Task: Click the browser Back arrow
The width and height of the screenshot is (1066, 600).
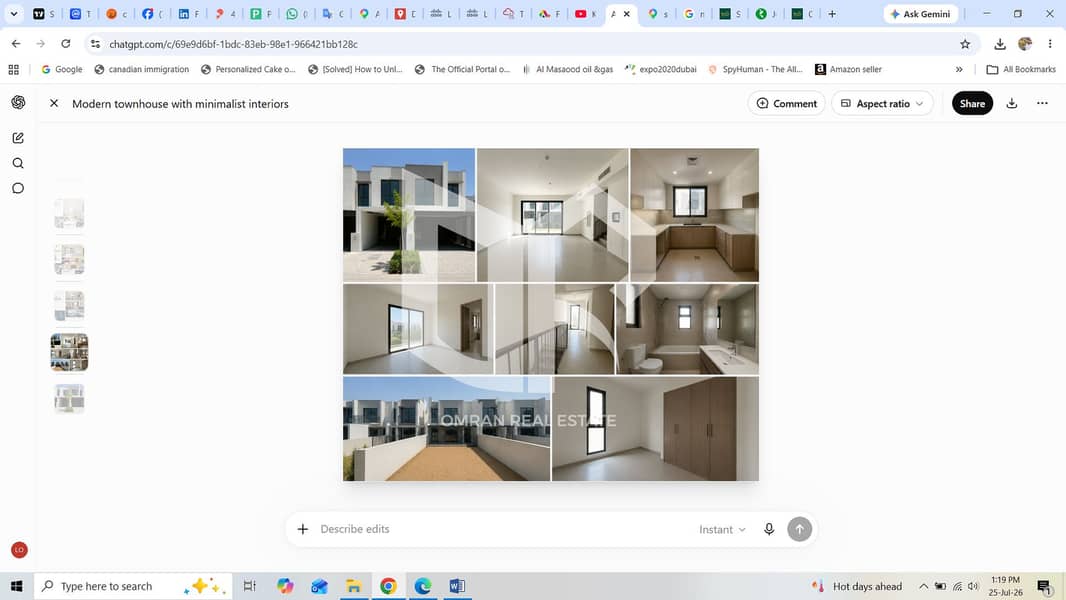Action: 16,43
